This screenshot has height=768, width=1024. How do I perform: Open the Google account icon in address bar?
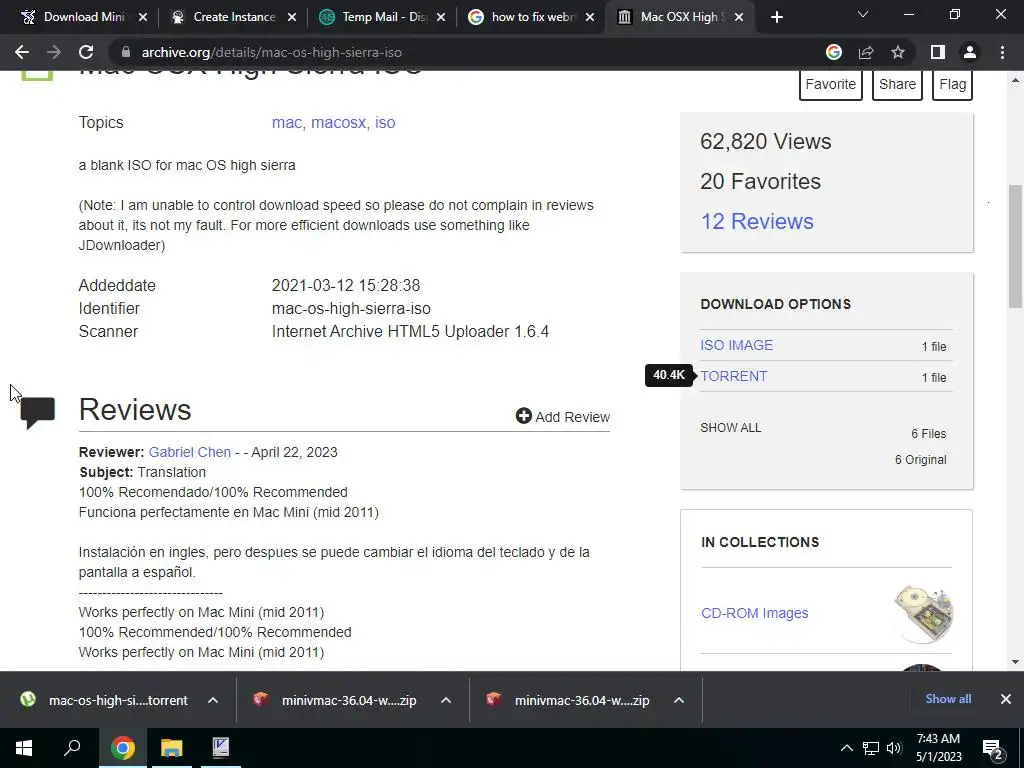[x=834, y=52]
